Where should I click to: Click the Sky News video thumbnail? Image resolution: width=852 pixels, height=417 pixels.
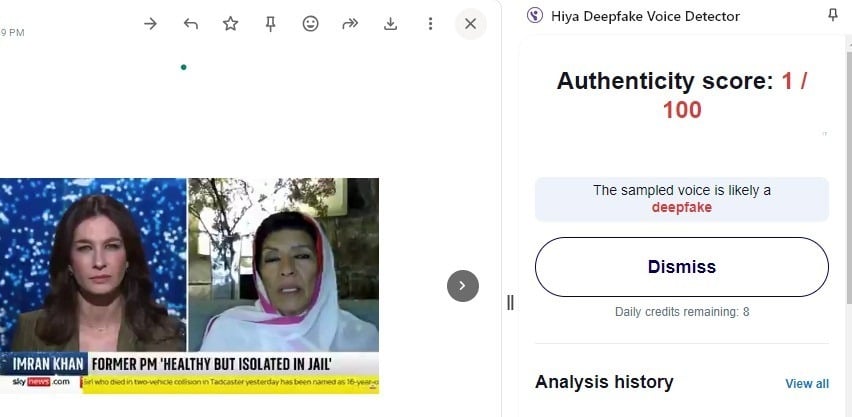[189, 285]
